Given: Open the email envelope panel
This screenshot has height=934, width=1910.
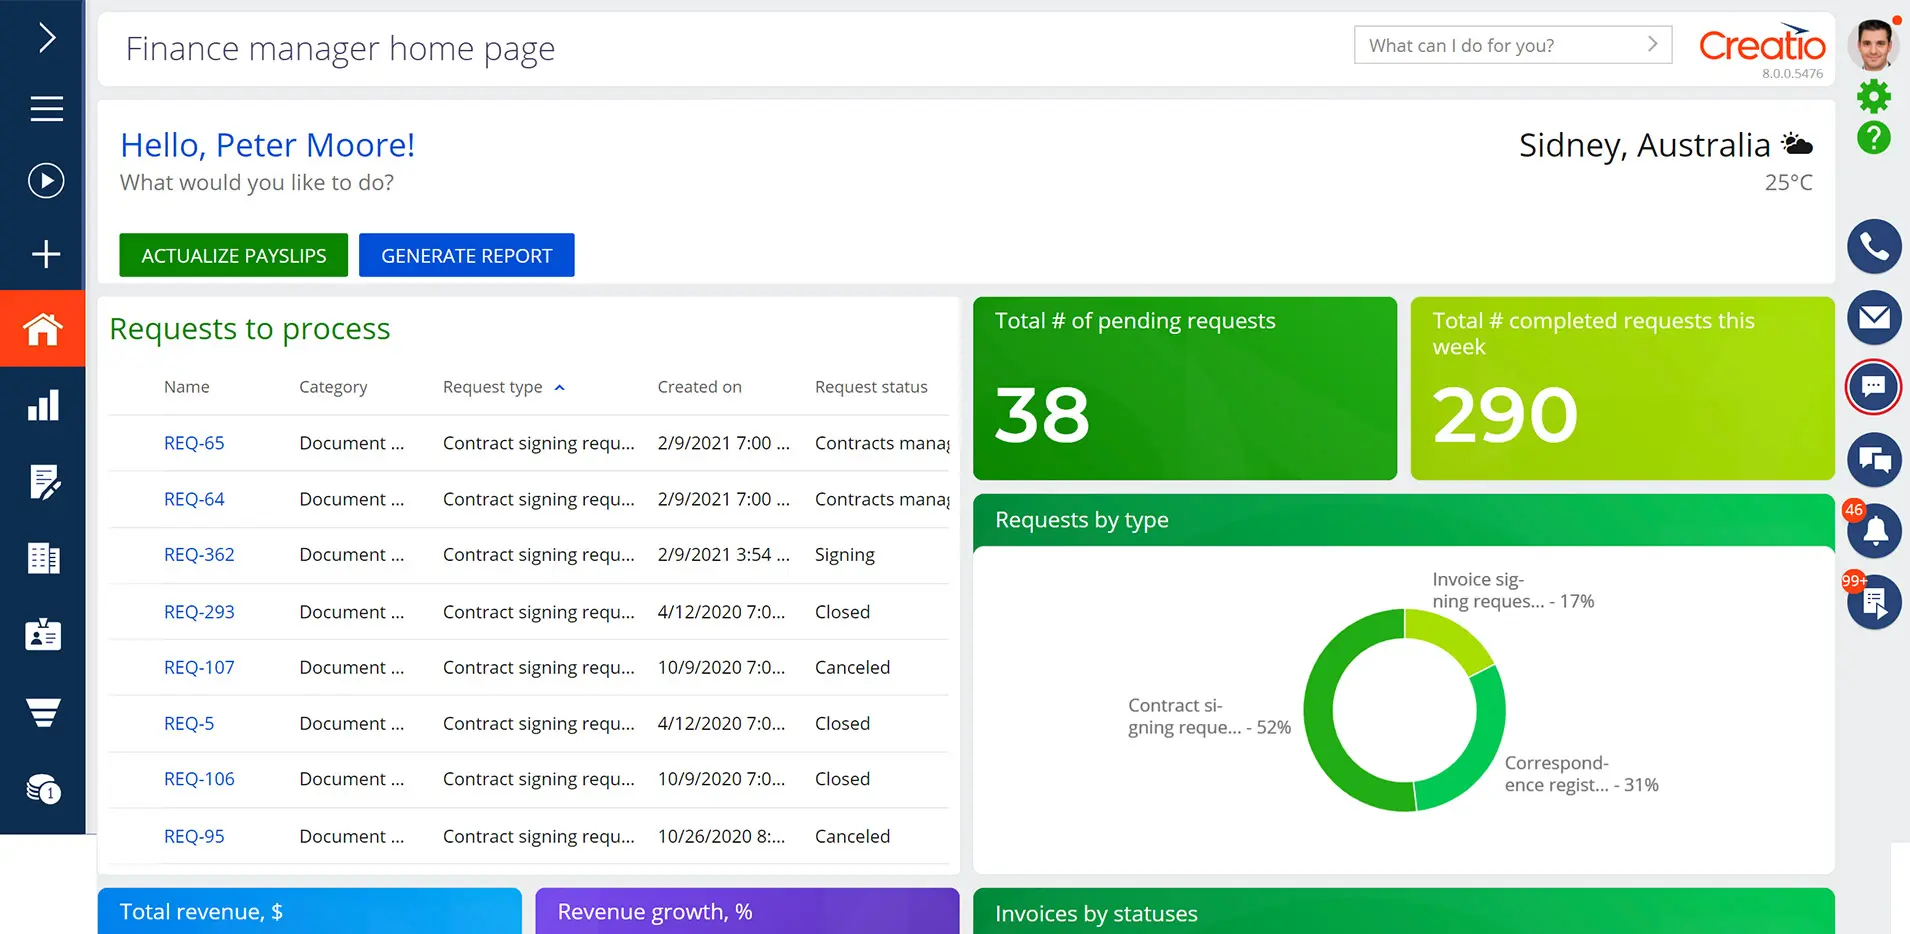Looking at the screenshot, I should click(x=1873, y=318).
